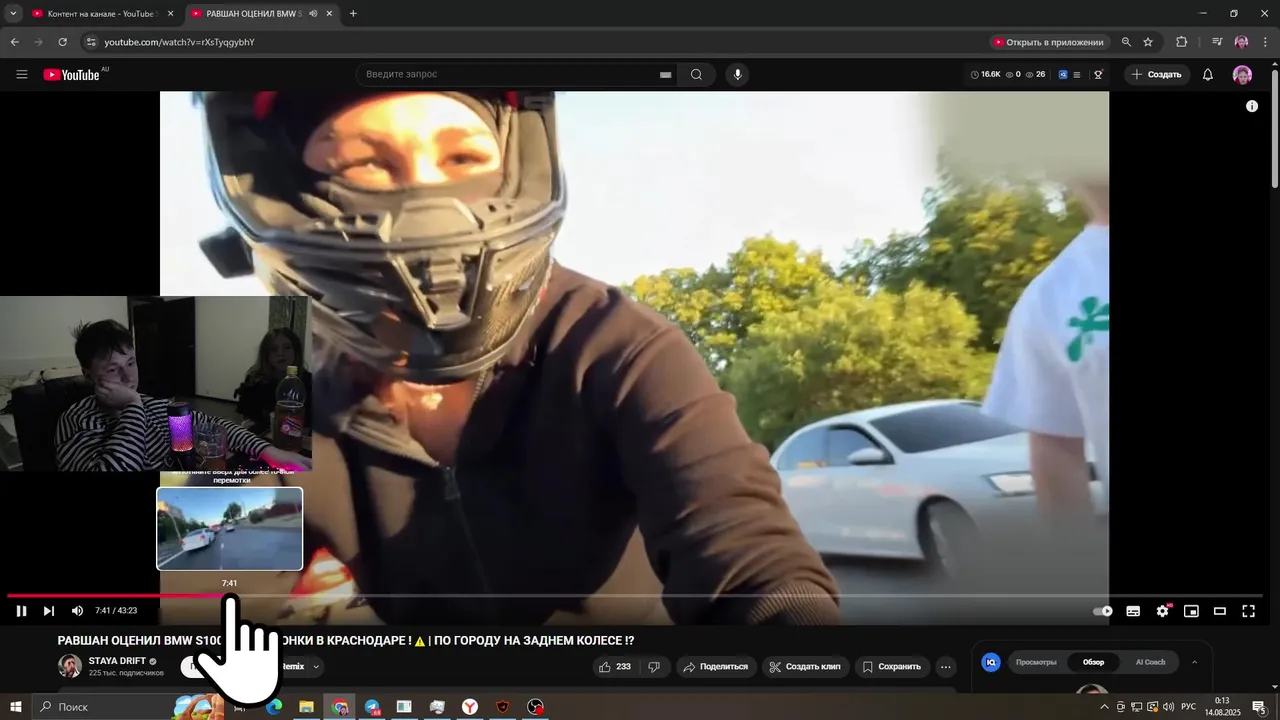Image resolution: width=1280 pixels, height=720 pixels.
Task: Enable miniplayer mode
Action: point(1191,611)
